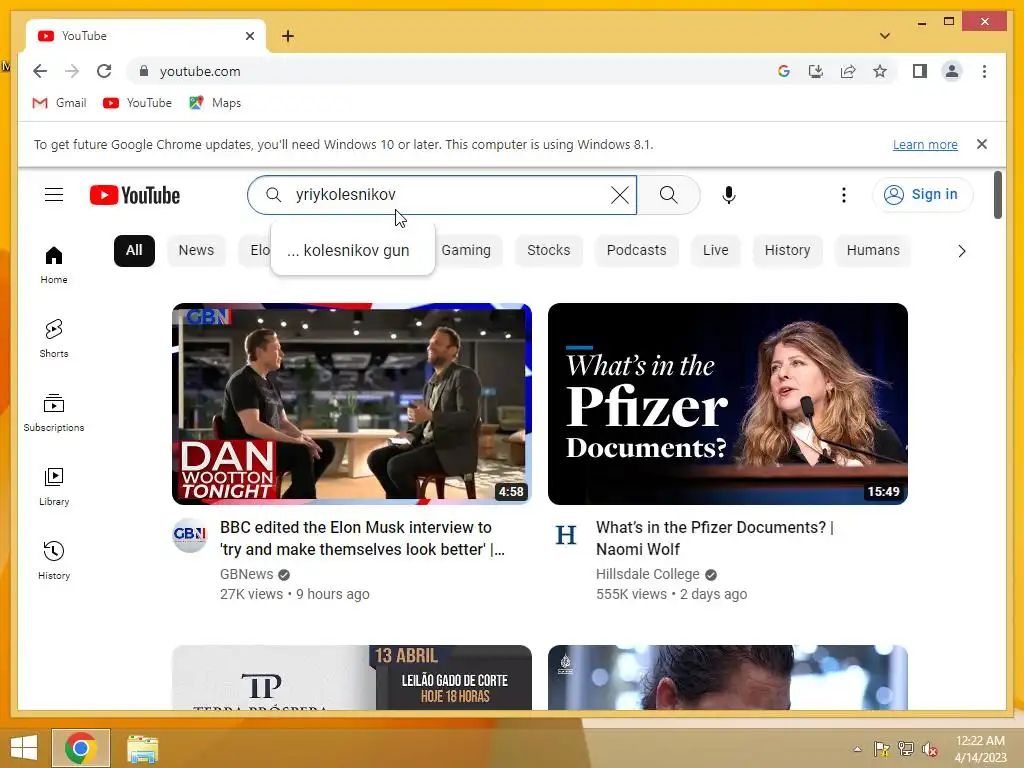
Task: Show hidden tray icons arrow
Action: coord(857,749)
